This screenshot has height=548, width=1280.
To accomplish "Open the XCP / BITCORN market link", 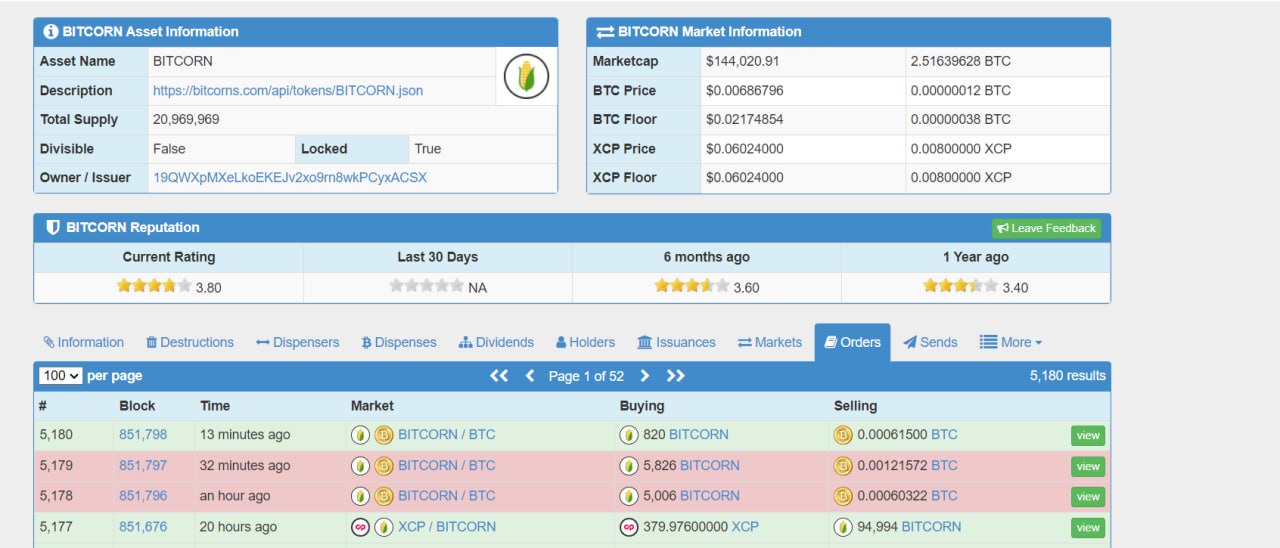I will pos(447,526).
